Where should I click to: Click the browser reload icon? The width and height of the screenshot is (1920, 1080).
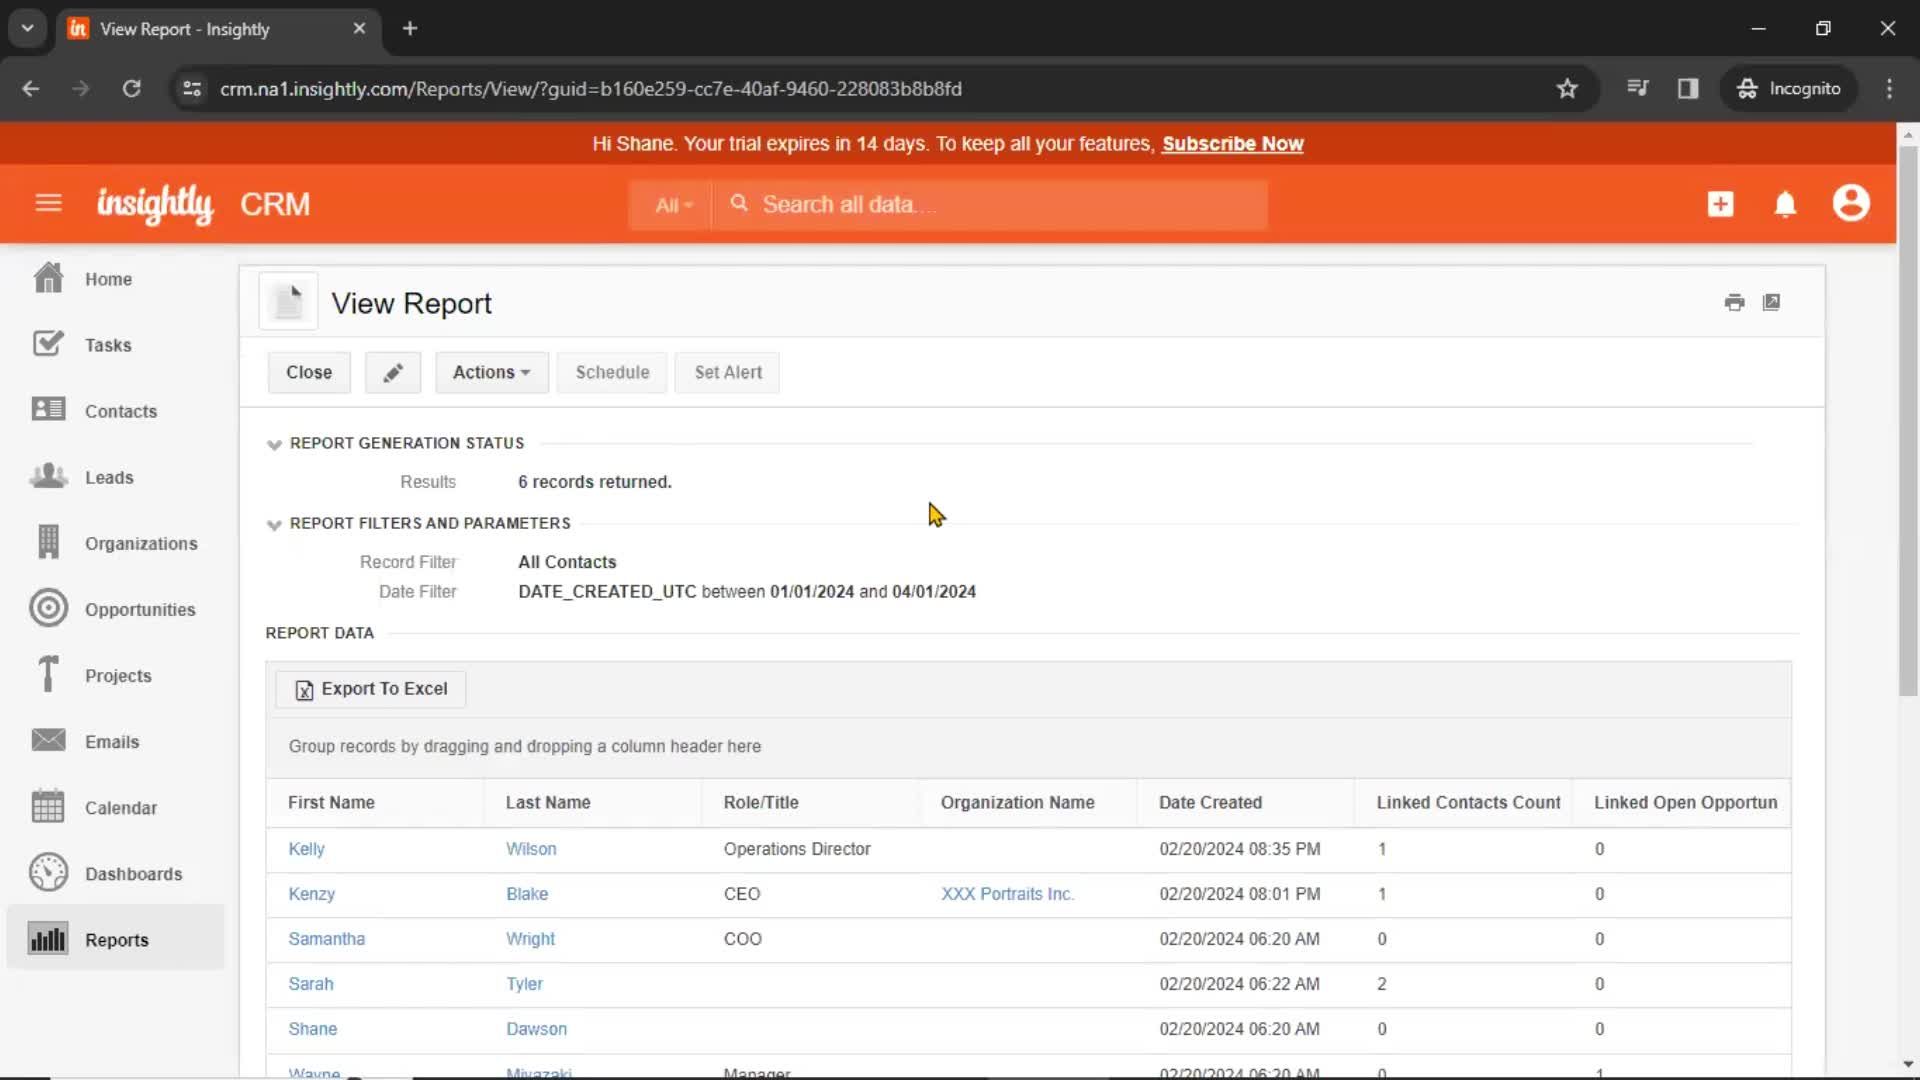pos(131,88)
